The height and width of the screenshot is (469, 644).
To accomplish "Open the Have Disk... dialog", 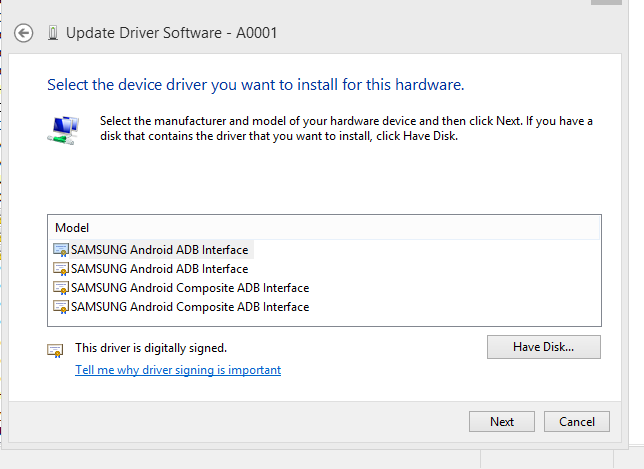I will tap(543, 347).
